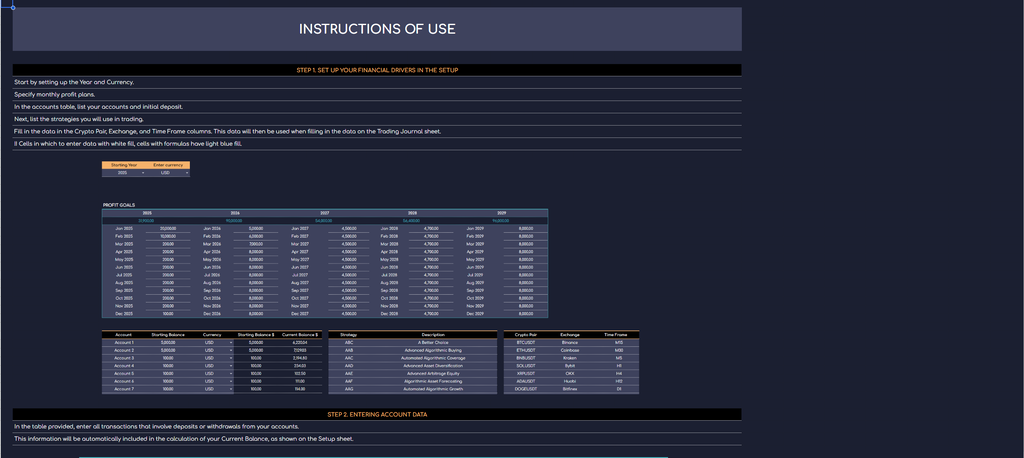The width and height of the screenshot is (1024, 458).
Task: Click the Automated Algorithmic Growth description
Action: 433,389
